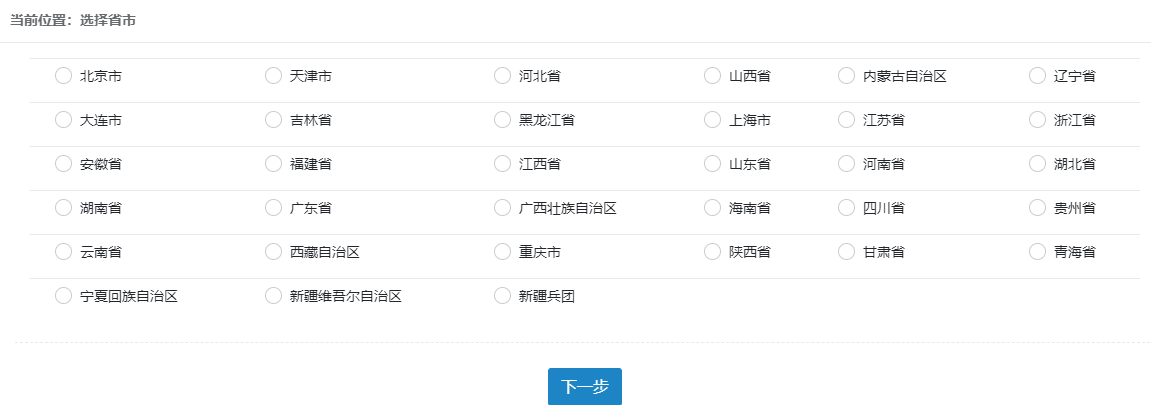The height and width of the screenshot is (405, 1151).
Task: Select 黑龙江省 radio button
Action: point(502,120)
